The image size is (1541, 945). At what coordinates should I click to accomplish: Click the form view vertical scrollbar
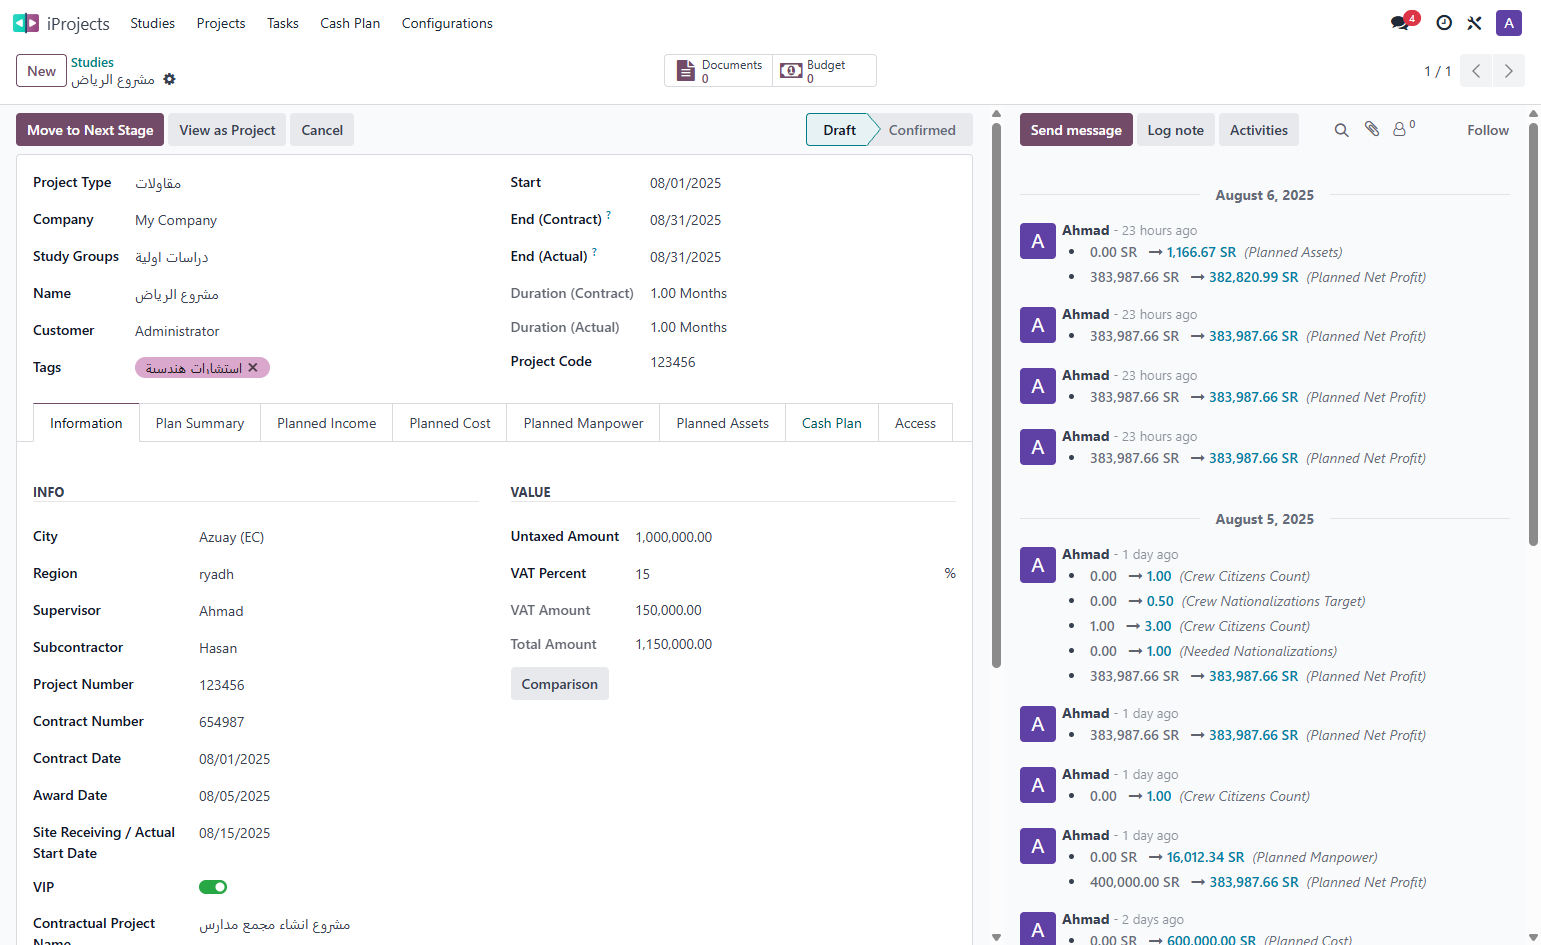pos(996,395)
